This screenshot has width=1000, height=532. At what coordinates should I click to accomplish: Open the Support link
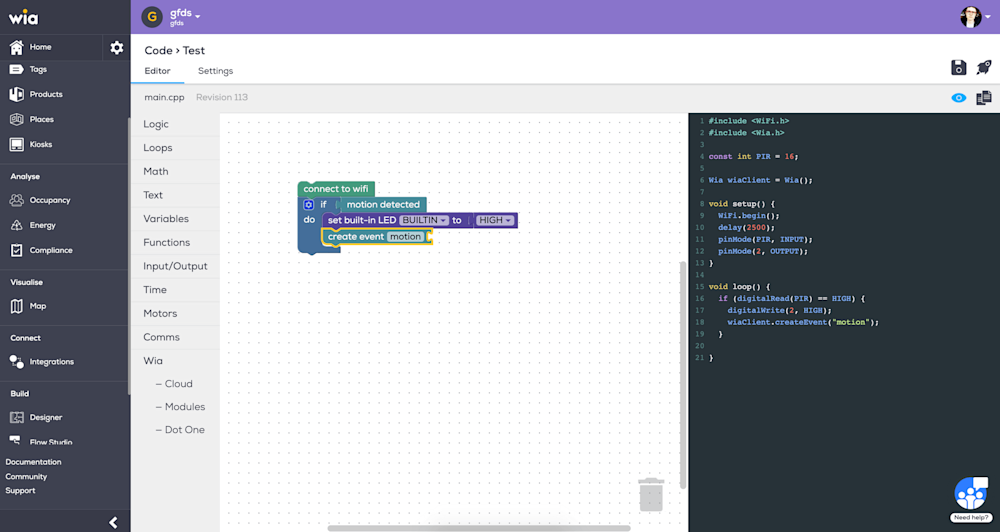[20, 491]
